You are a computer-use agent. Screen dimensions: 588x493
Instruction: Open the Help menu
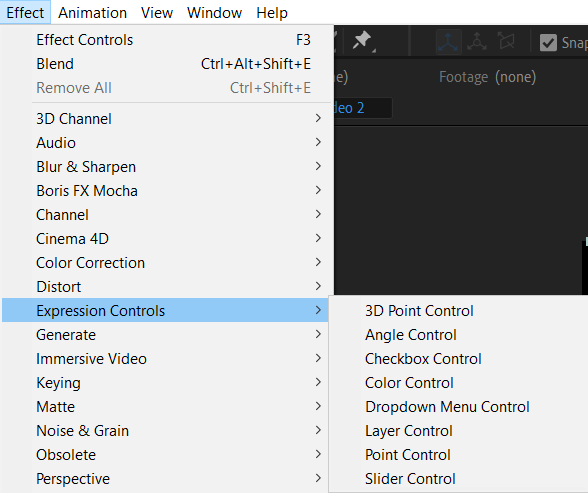pyautogui.click(x=272, y=13)
